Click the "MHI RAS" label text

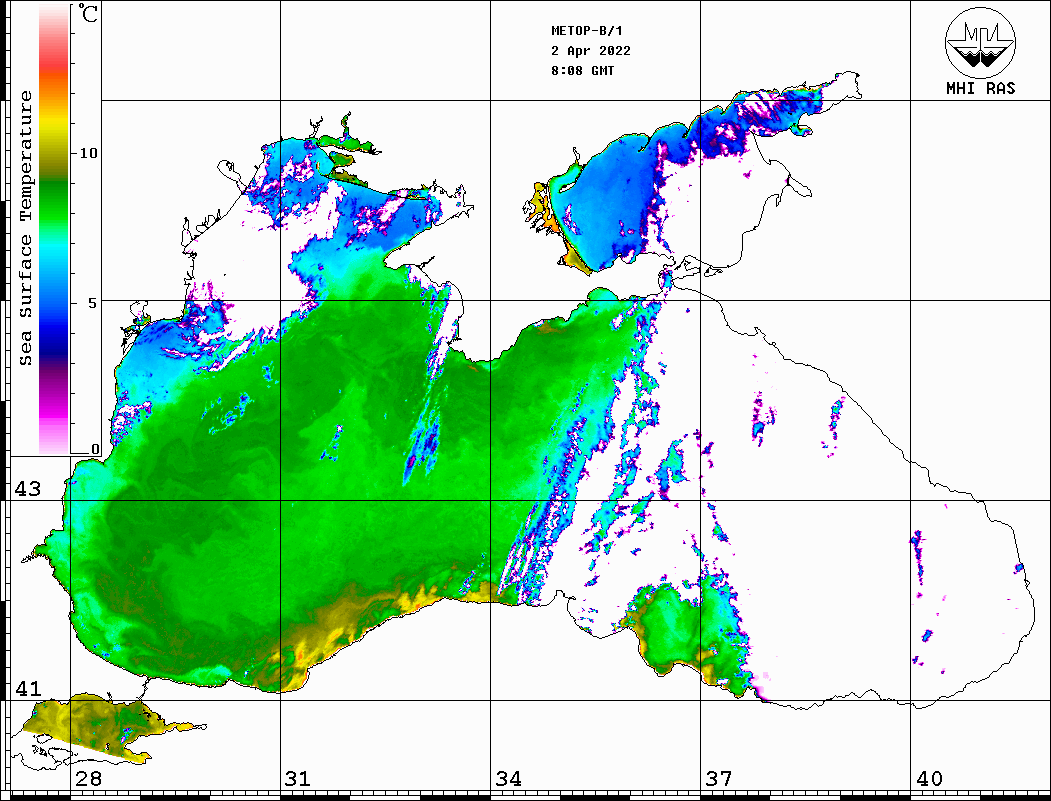(x=980, y=88)
